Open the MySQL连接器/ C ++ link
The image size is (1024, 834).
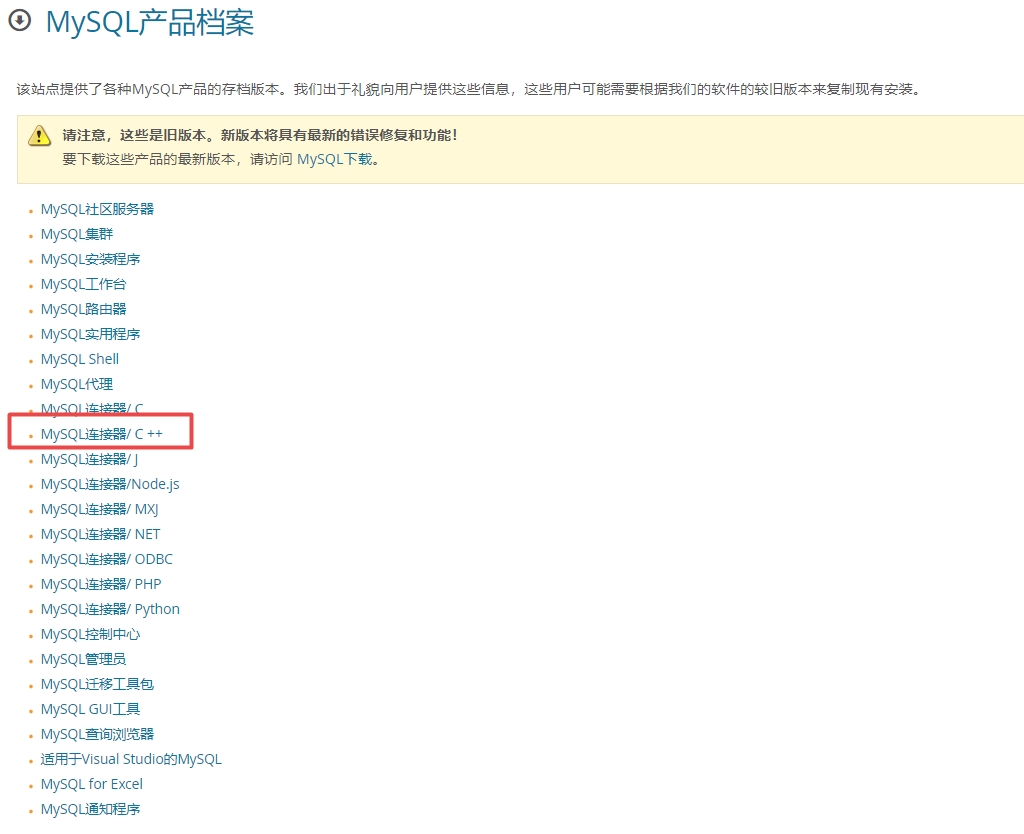[x=101, y=434]
